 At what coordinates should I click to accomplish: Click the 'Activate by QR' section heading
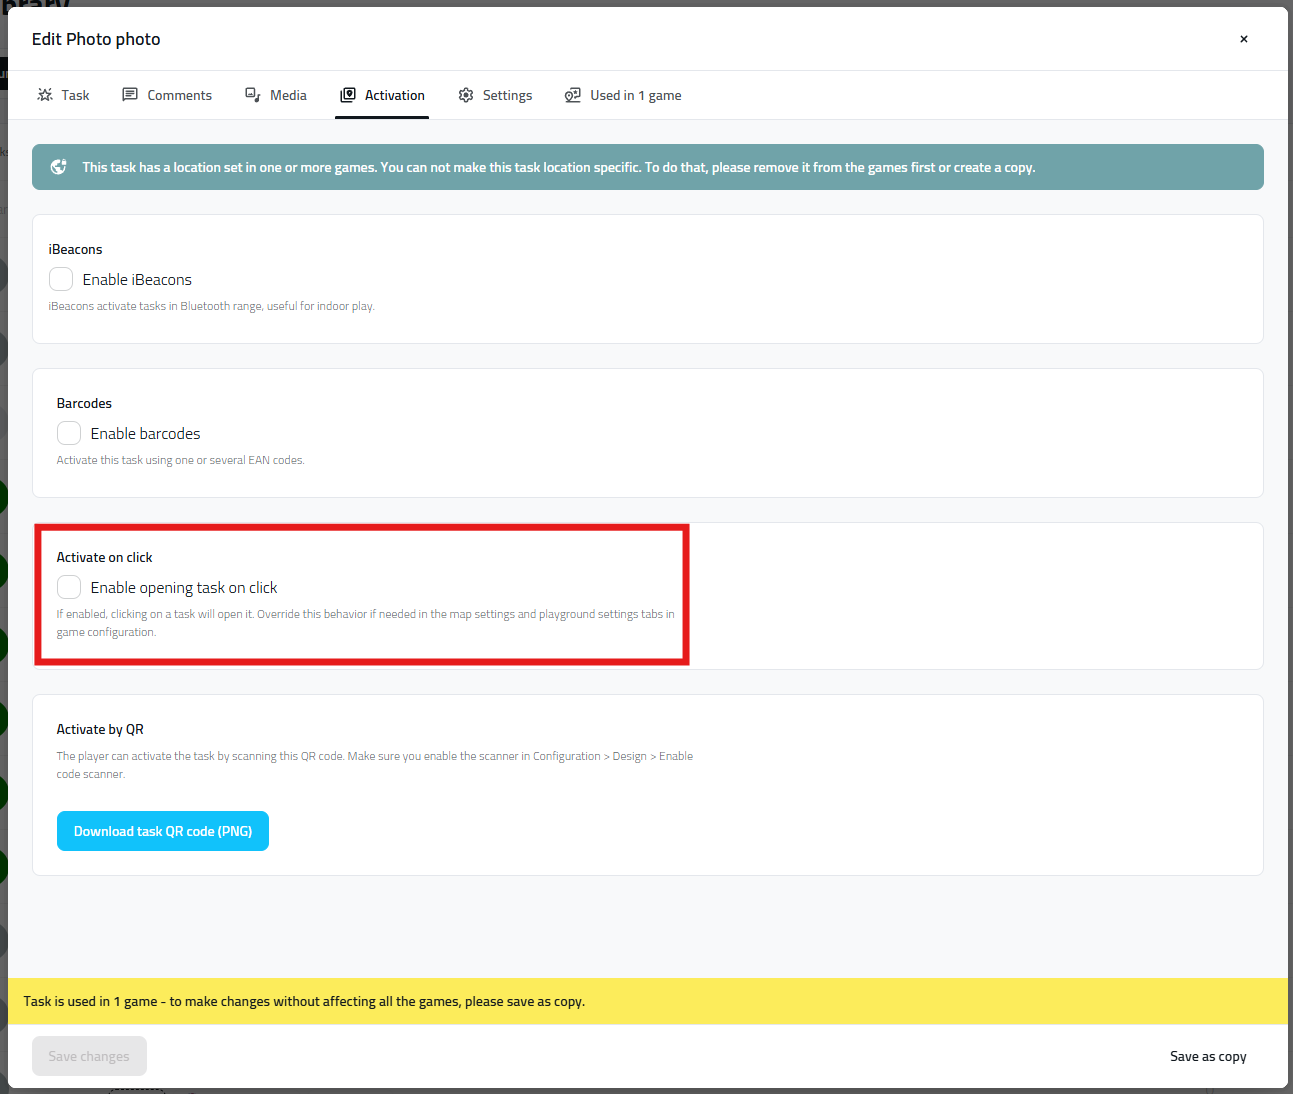coord(100,729)
